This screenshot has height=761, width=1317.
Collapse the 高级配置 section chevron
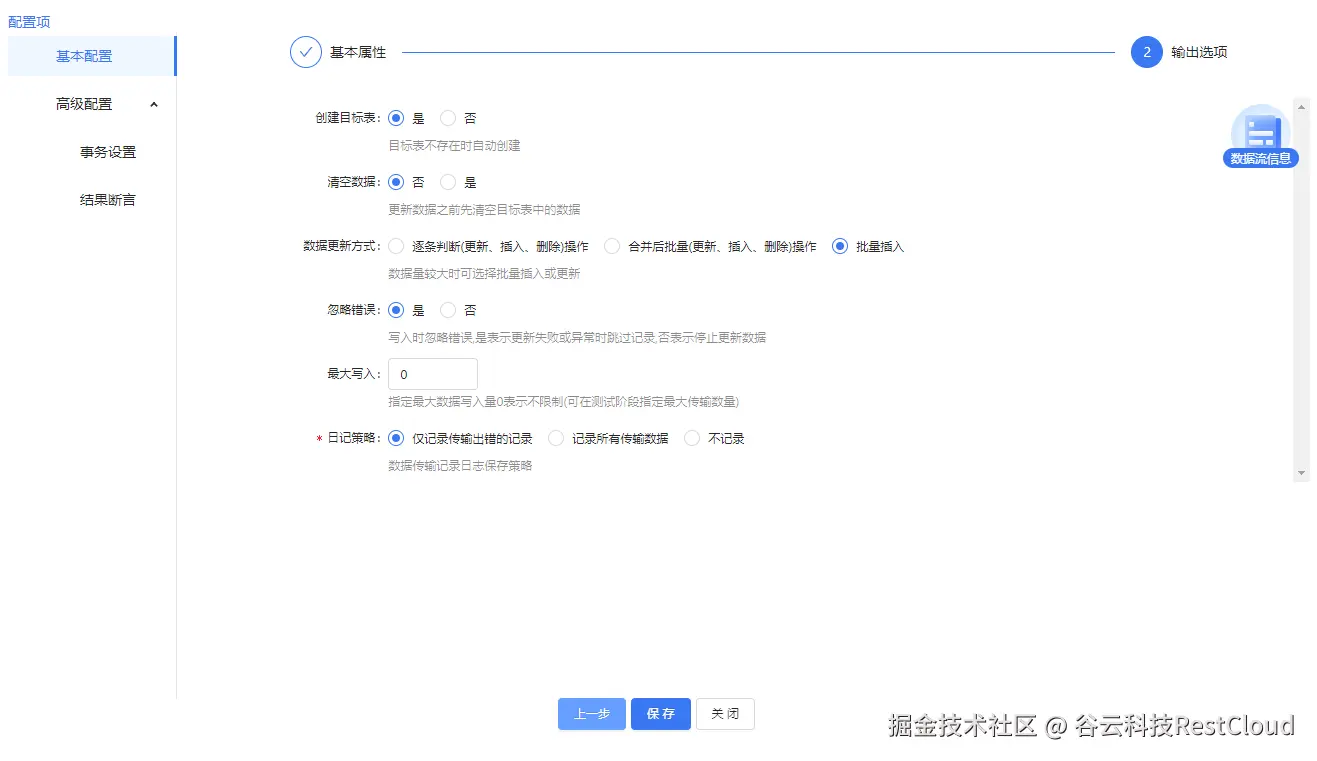pos(153,103)
